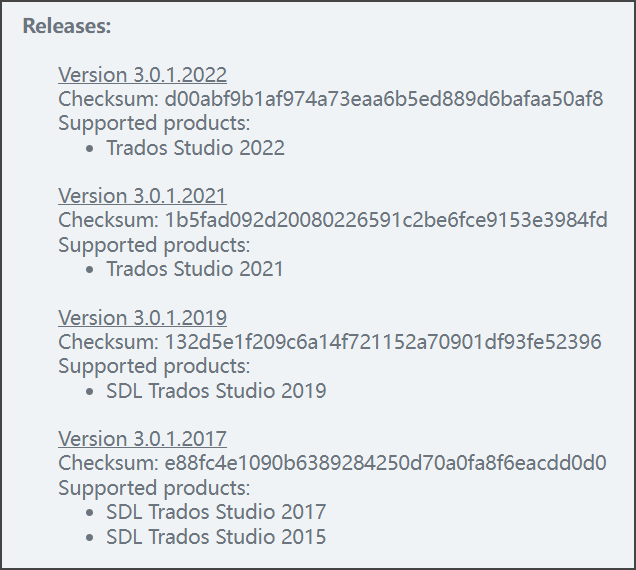Click the bullet beside SDL Trados Studio 2015
The width and height of the screenshot is (636, 570).
pos(92,538)
